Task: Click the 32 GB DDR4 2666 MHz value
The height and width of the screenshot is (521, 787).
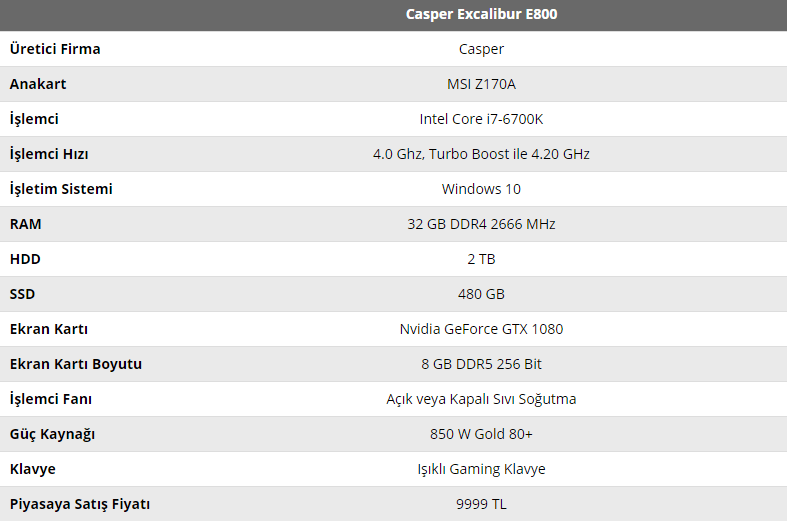Action: tap(481, 224)
